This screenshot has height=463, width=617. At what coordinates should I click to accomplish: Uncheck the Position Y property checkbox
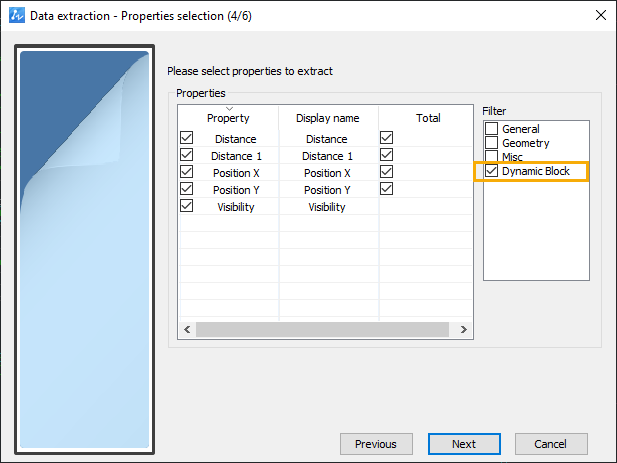click(x=187, y=188)
